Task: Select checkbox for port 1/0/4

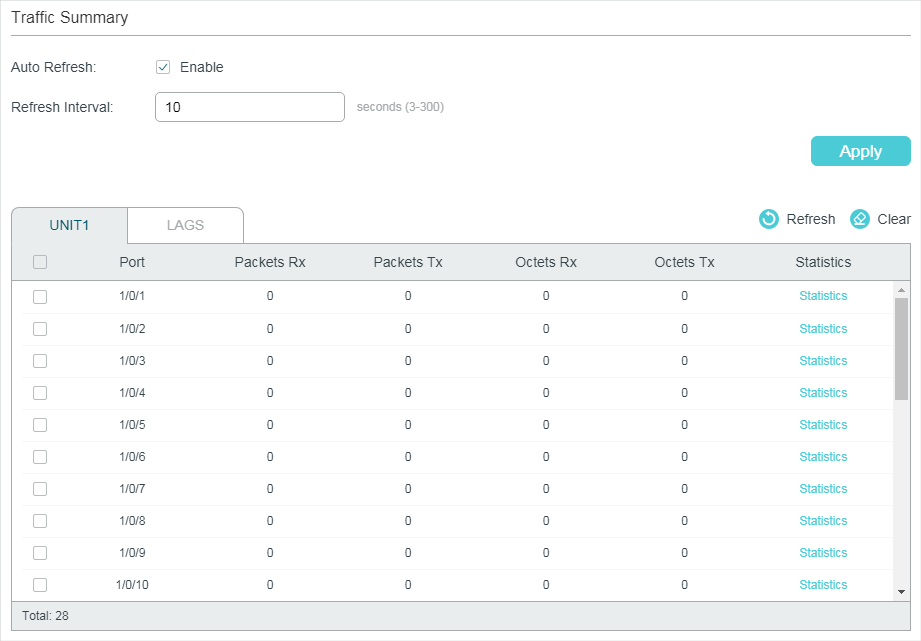Action: point(40,393)
